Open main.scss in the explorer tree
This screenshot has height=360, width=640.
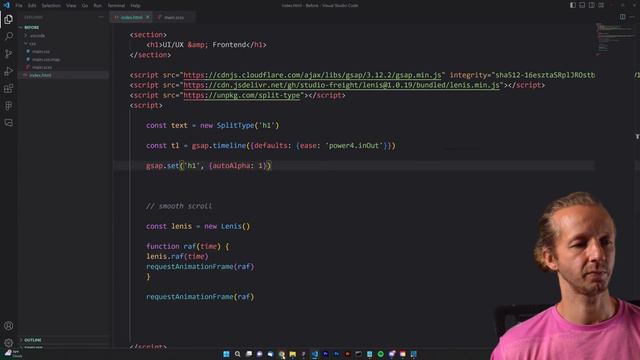[x=42, y=67]
